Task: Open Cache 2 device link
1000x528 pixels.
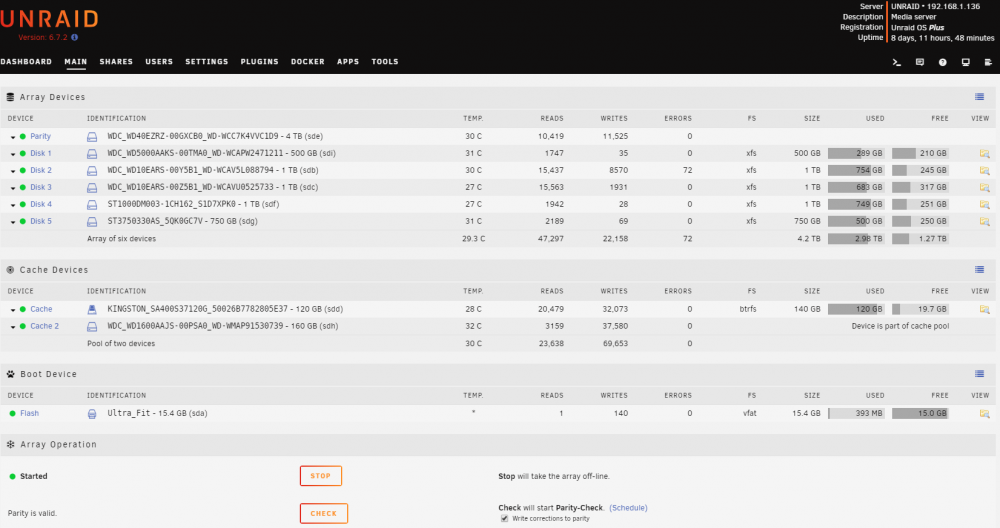Action: (45, 326)
